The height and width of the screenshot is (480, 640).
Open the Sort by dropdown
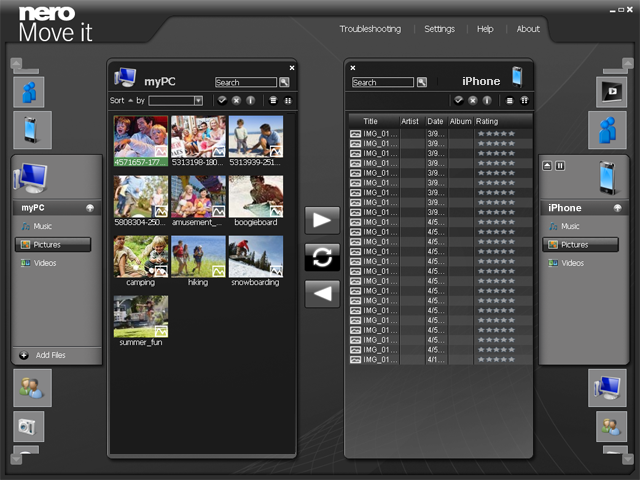(176, 100)
